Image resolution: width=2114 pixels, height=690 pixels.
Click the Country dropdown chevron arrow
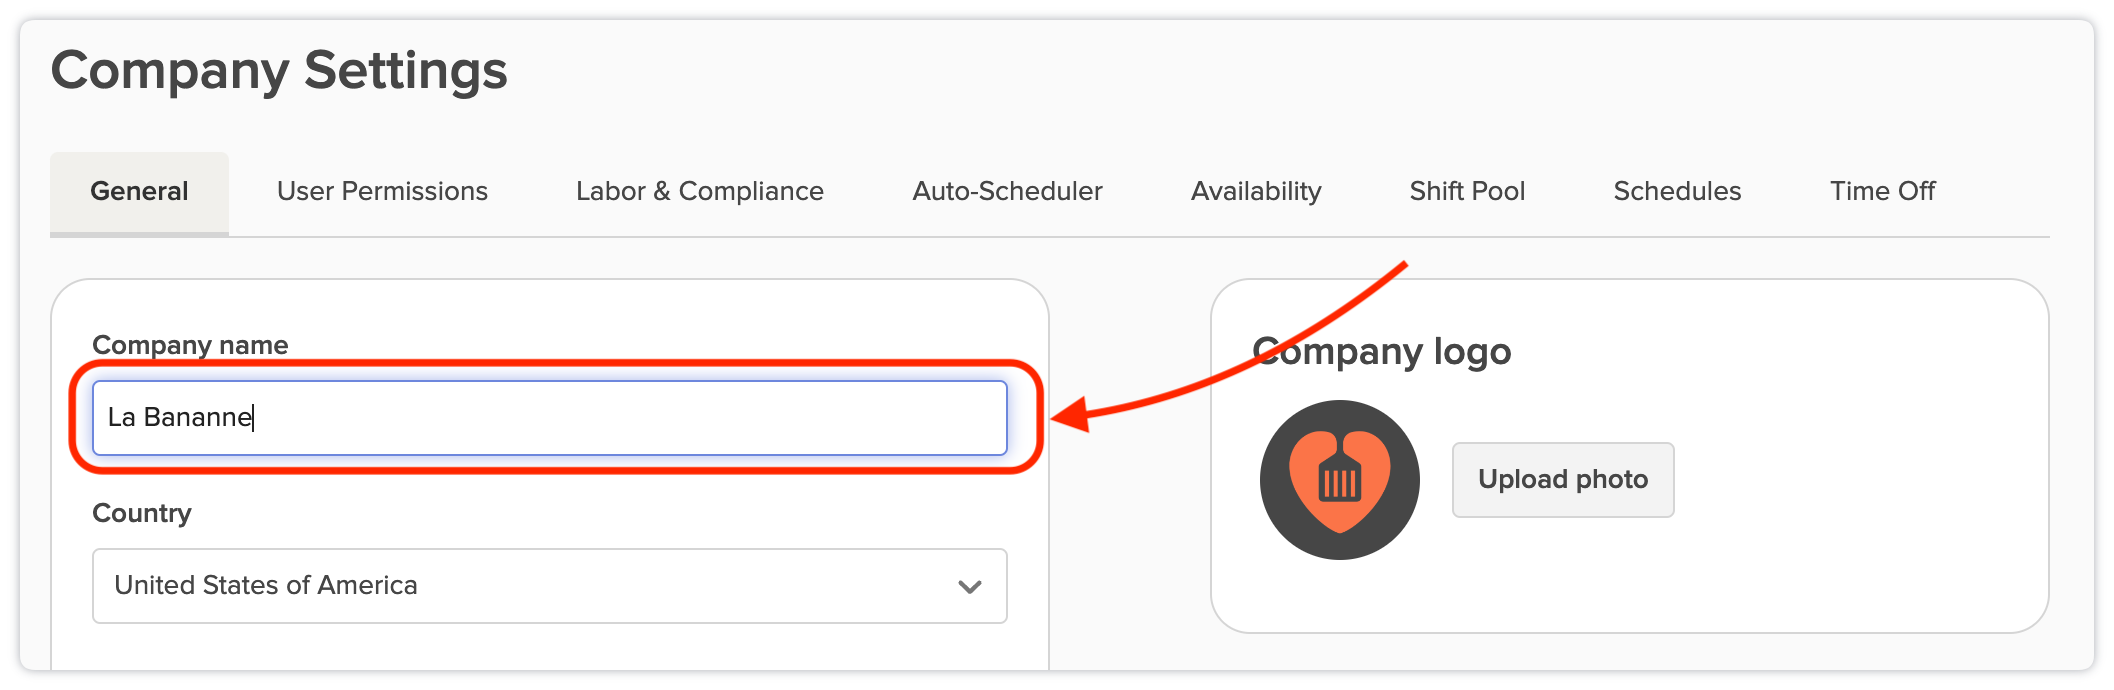coord(969,587)
